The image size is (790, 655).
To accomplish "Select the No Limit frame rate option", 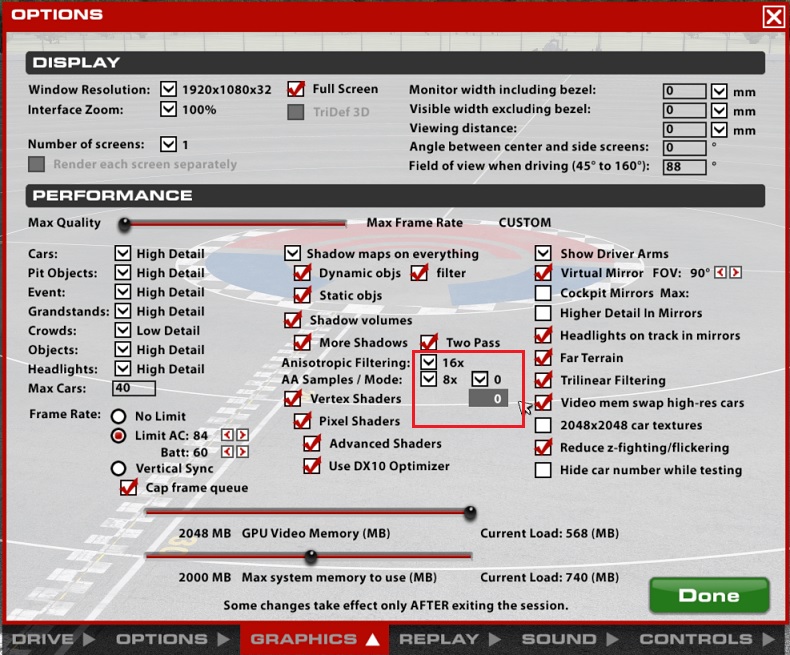I will click(x=119, y=416).
